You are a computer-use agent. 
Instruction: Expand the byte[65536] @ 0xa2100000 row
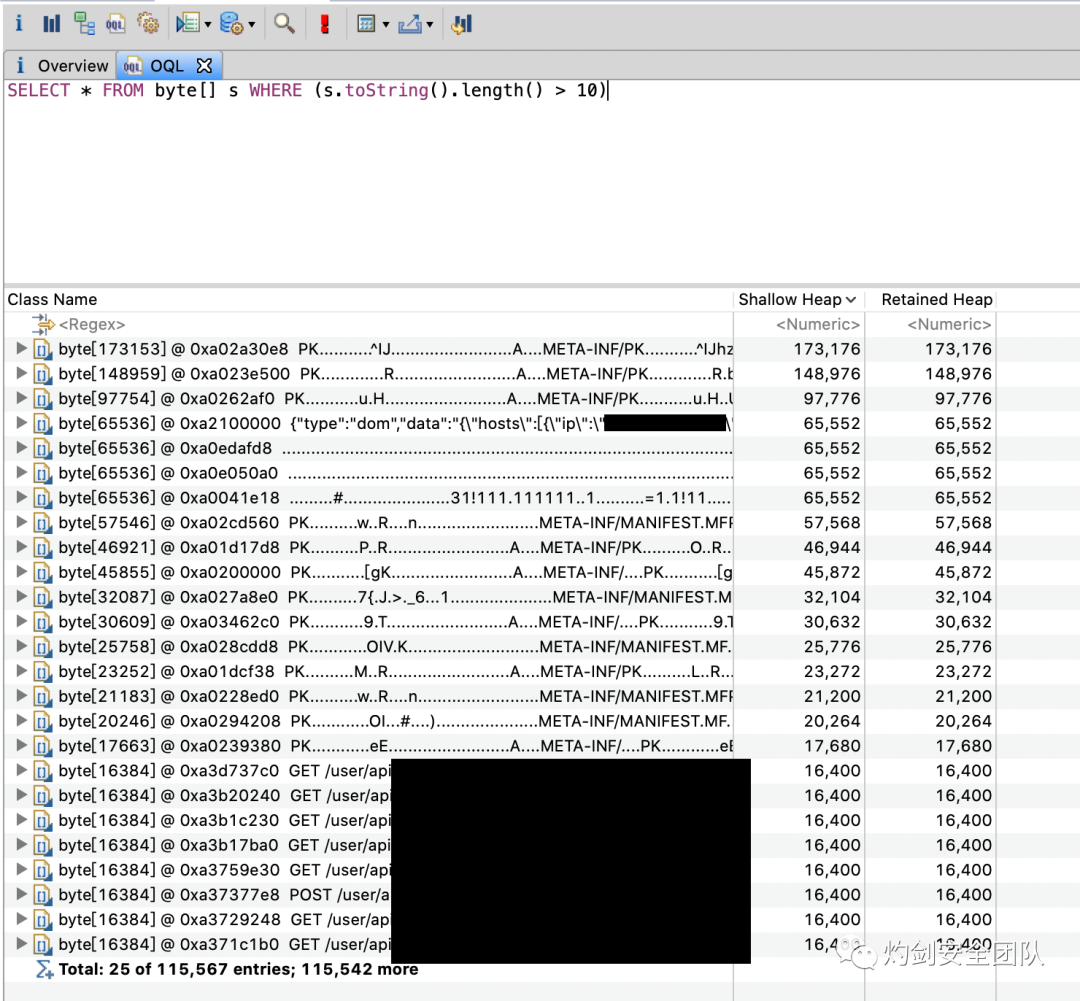tap(21, 423)
